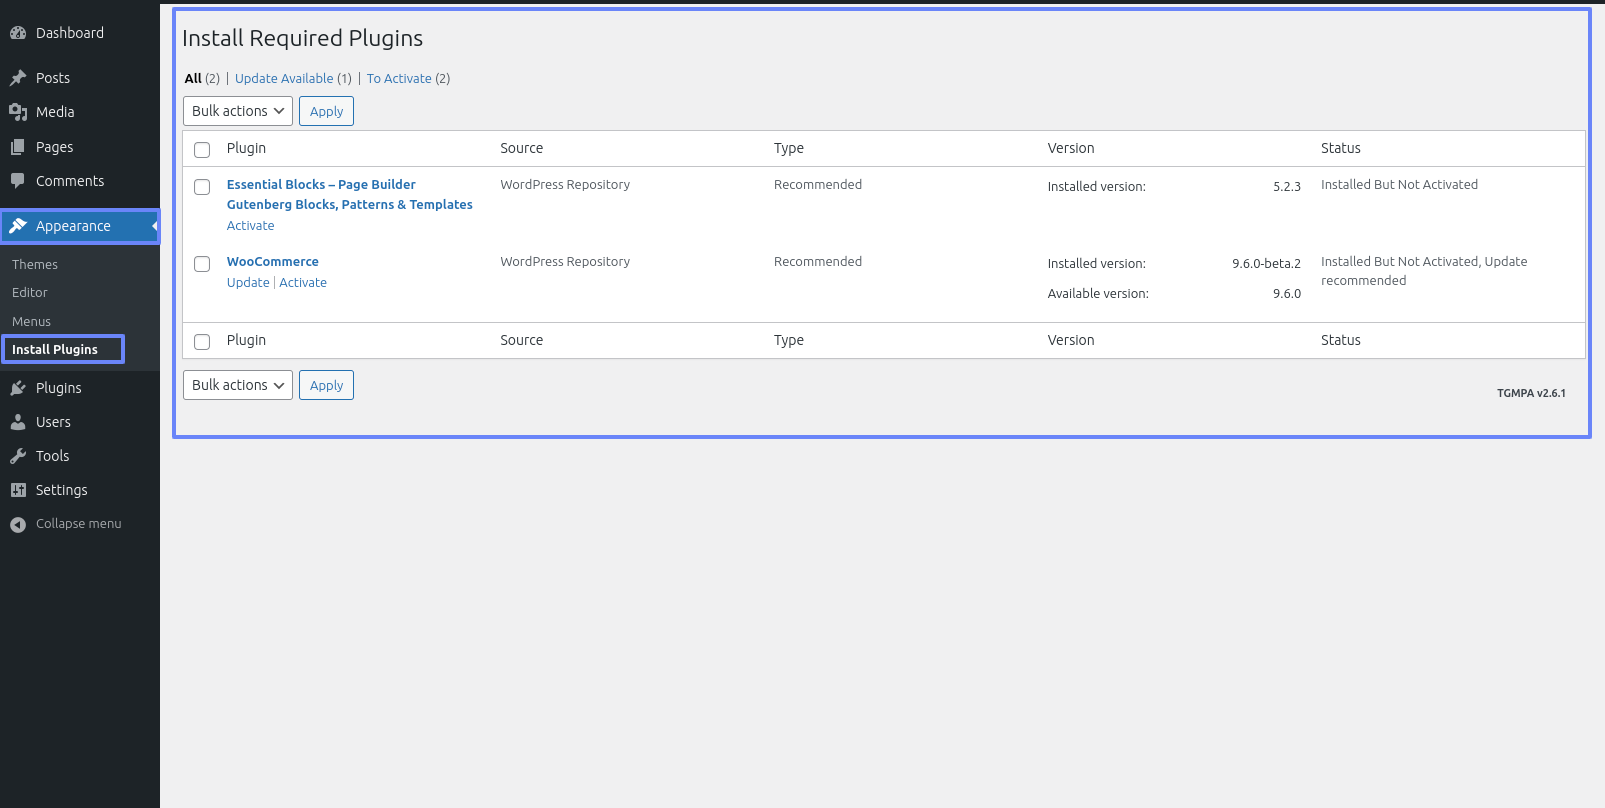Click WooCommerce WordPress Repository source cell

[x=565, y=262]
